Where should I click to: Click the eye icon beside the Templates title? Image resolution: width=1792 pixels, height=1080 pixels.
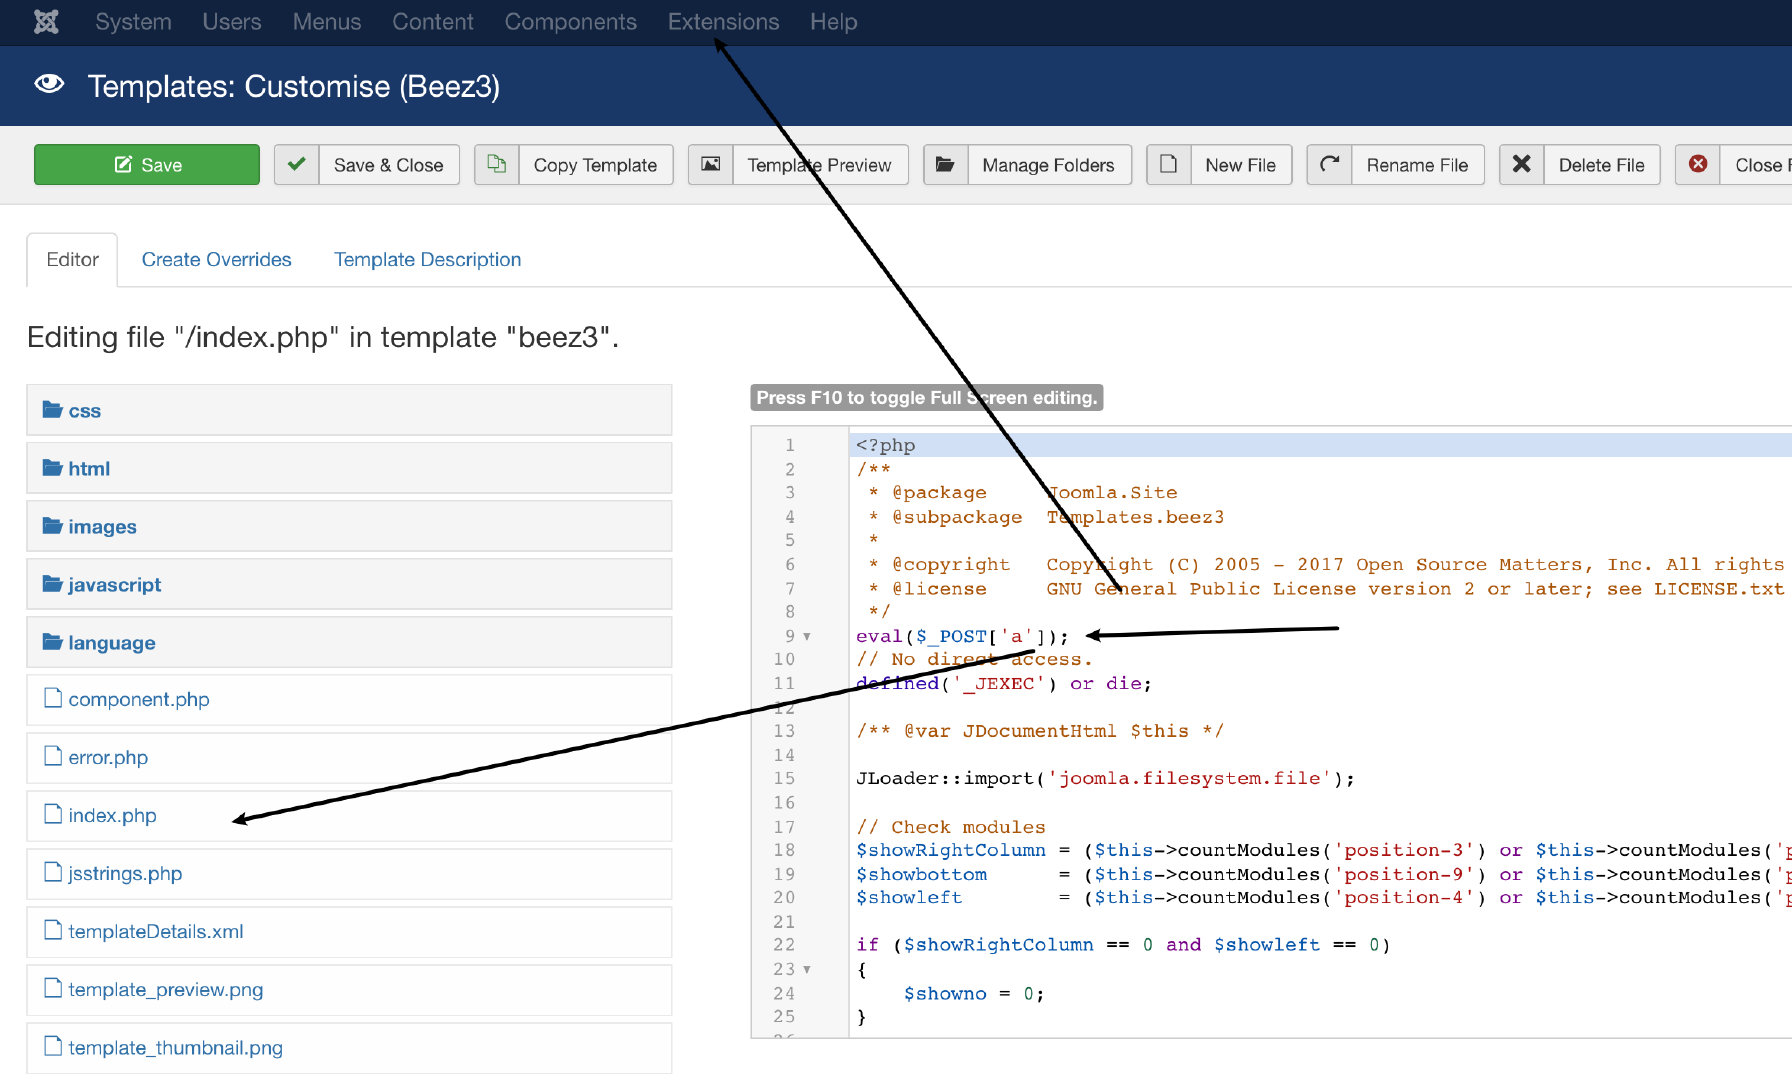click(49, 84)
